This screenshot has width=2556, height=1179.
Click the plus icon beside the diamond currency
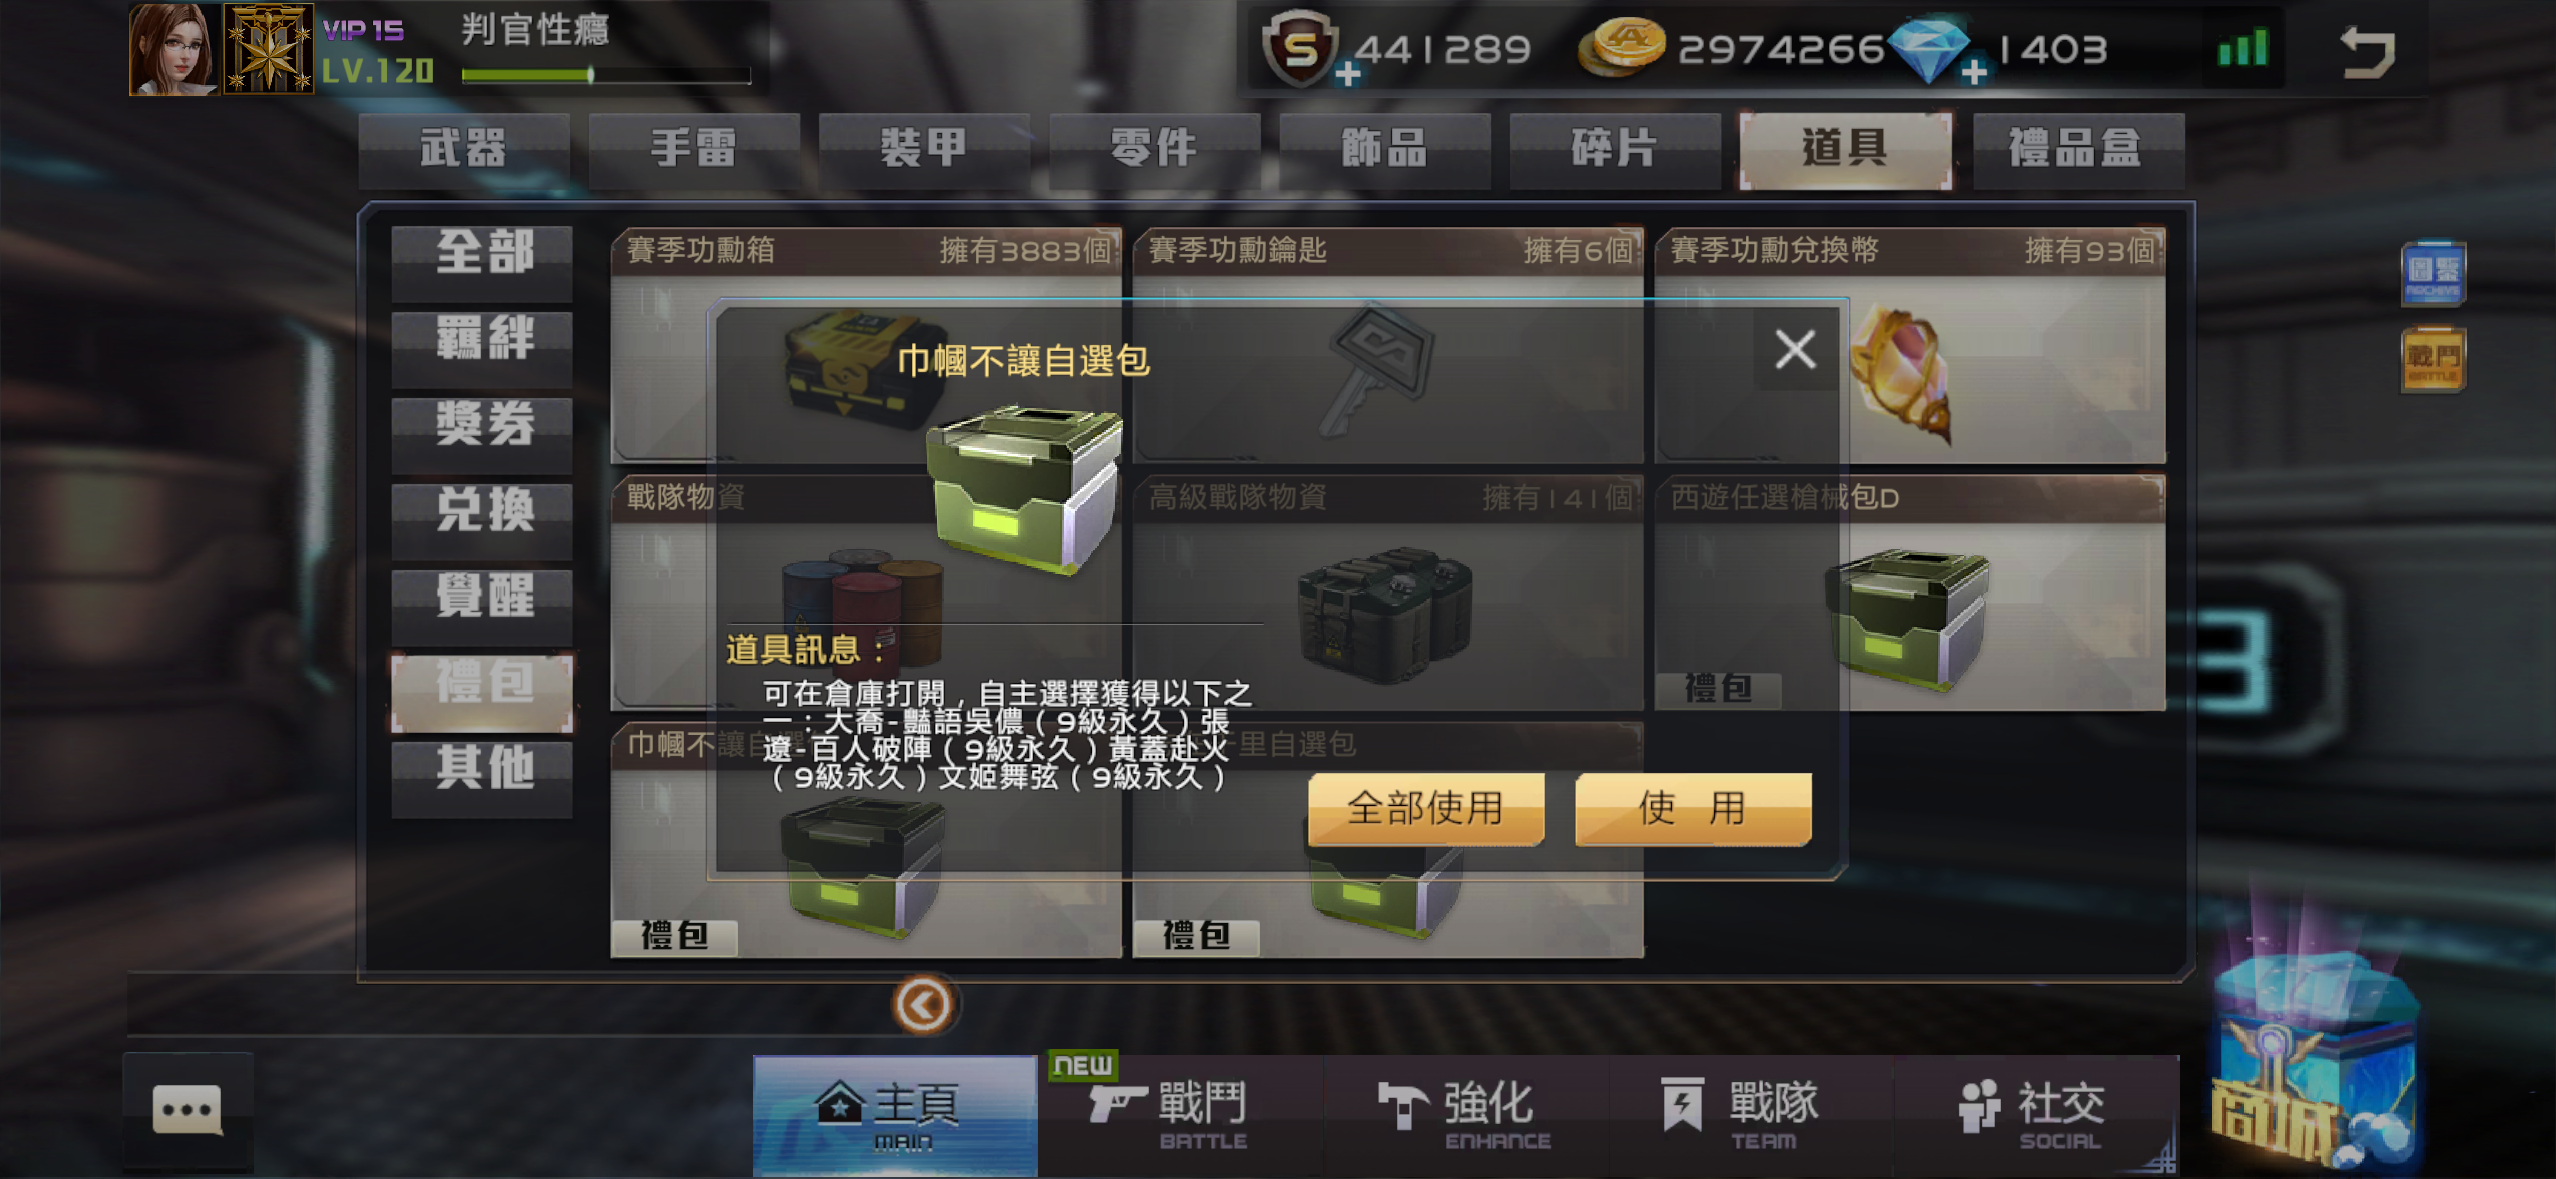pos(1973,72)
